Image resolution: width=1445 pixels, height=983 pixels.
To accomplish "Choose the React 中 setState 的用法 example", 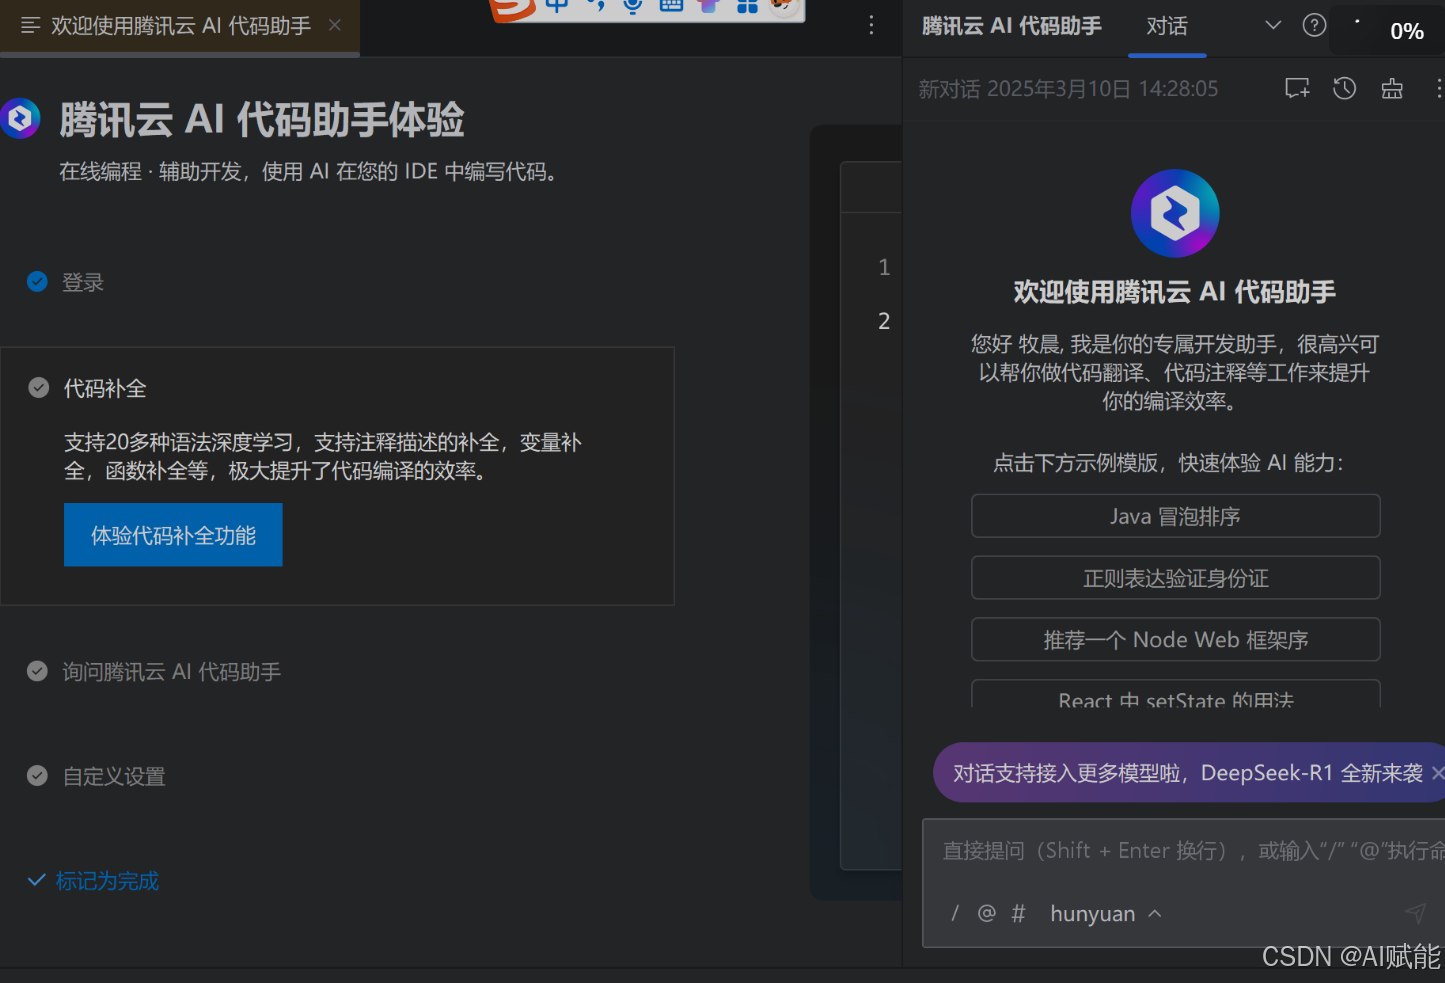I will 1175,695.
